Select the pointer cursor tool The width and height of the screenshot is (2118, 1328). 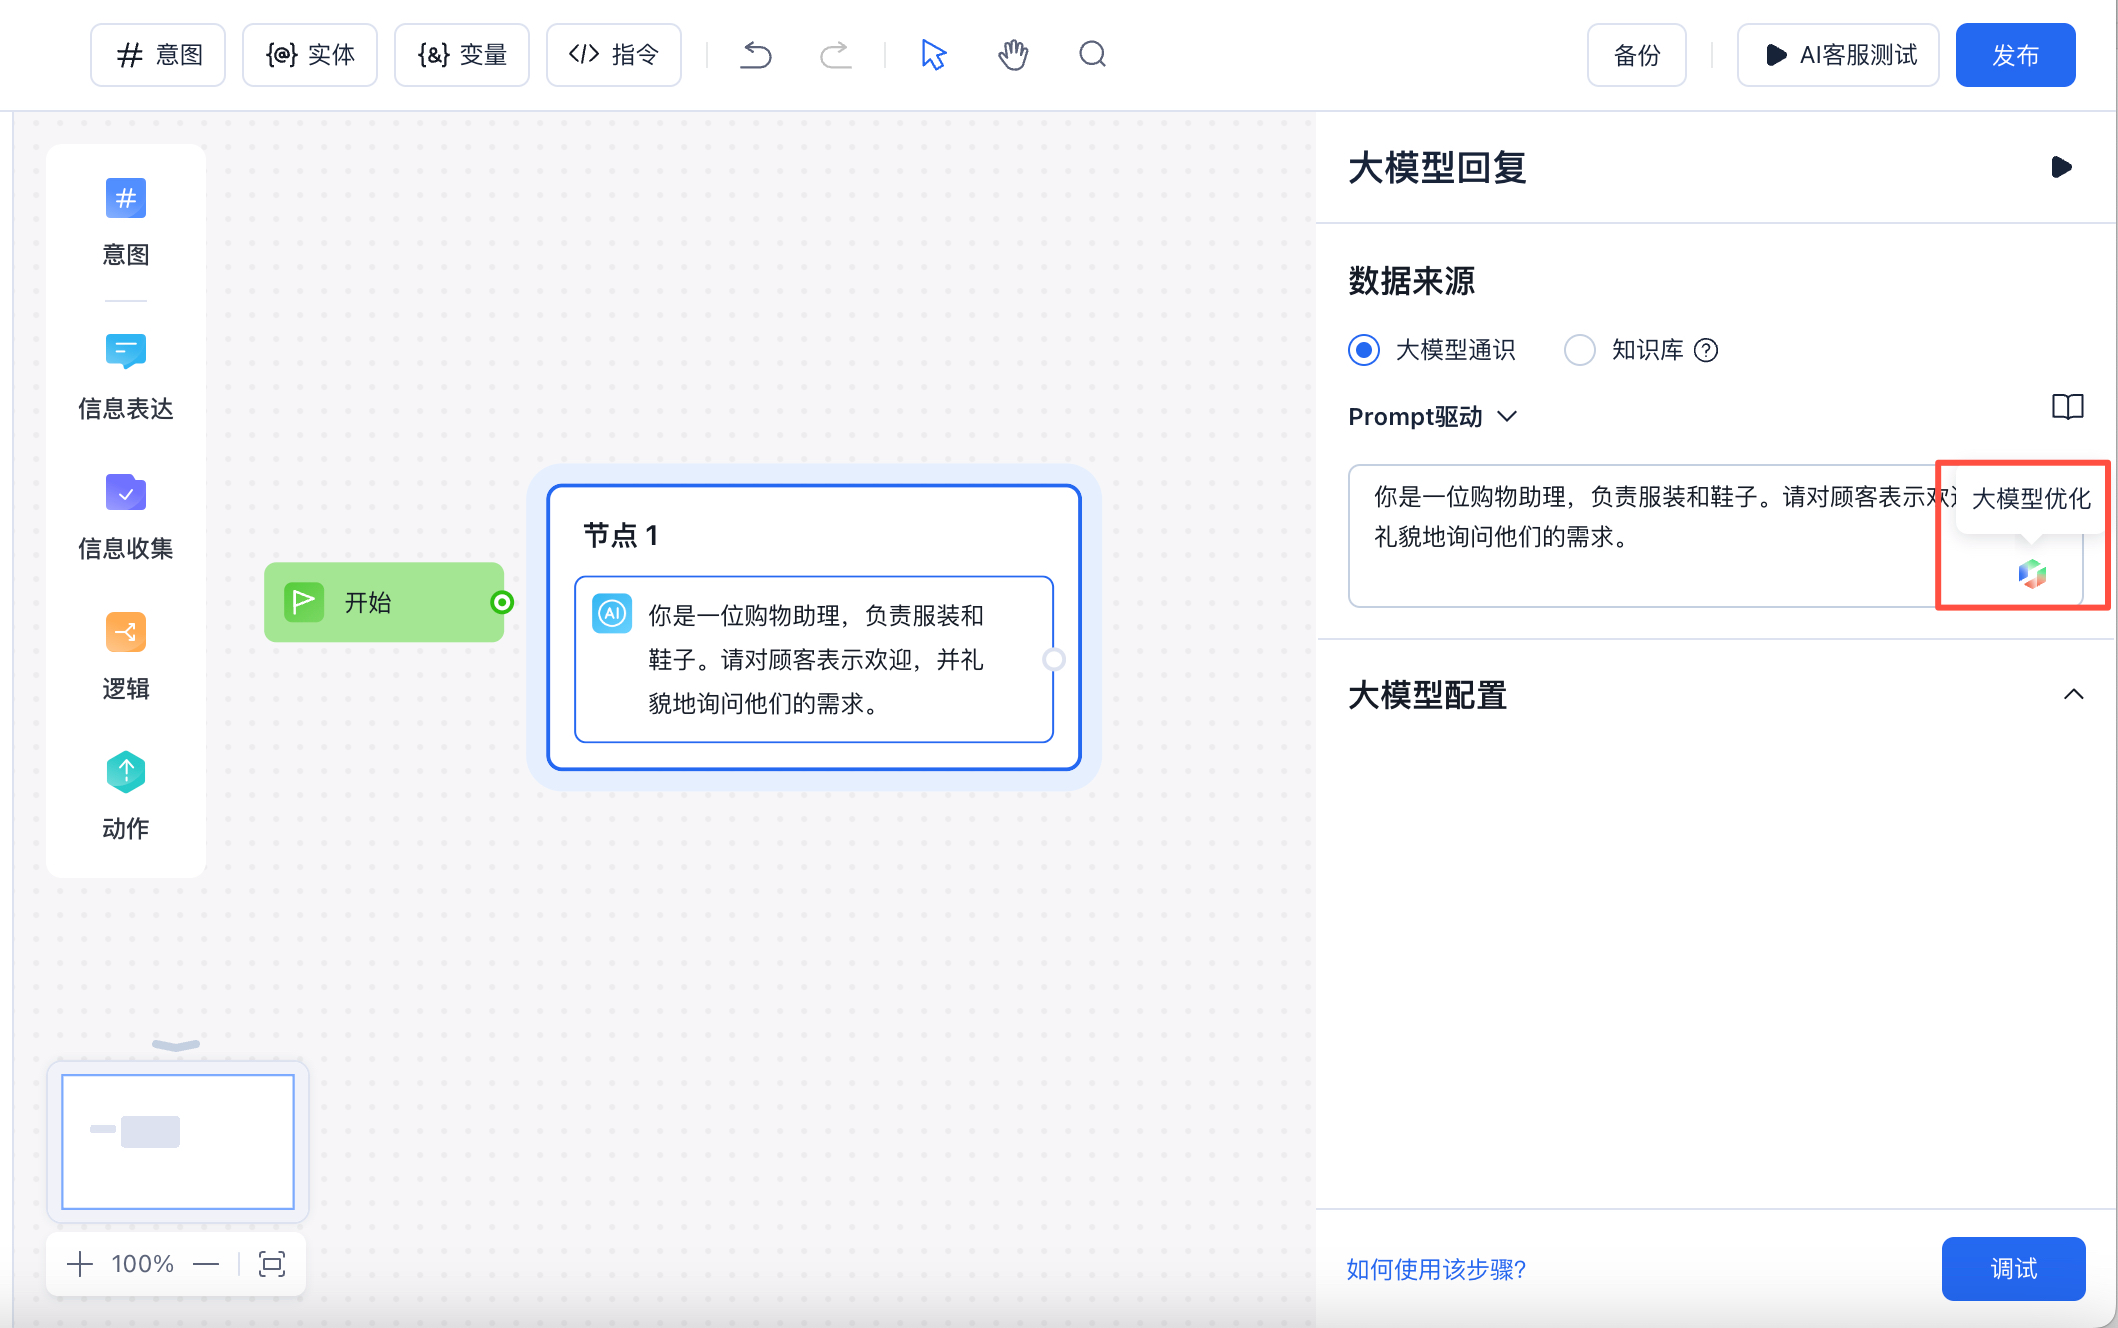coord(933,55)
